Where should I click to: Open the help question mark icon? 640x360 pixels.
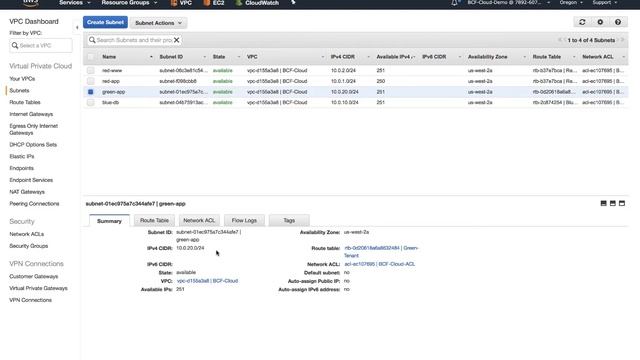618,22
